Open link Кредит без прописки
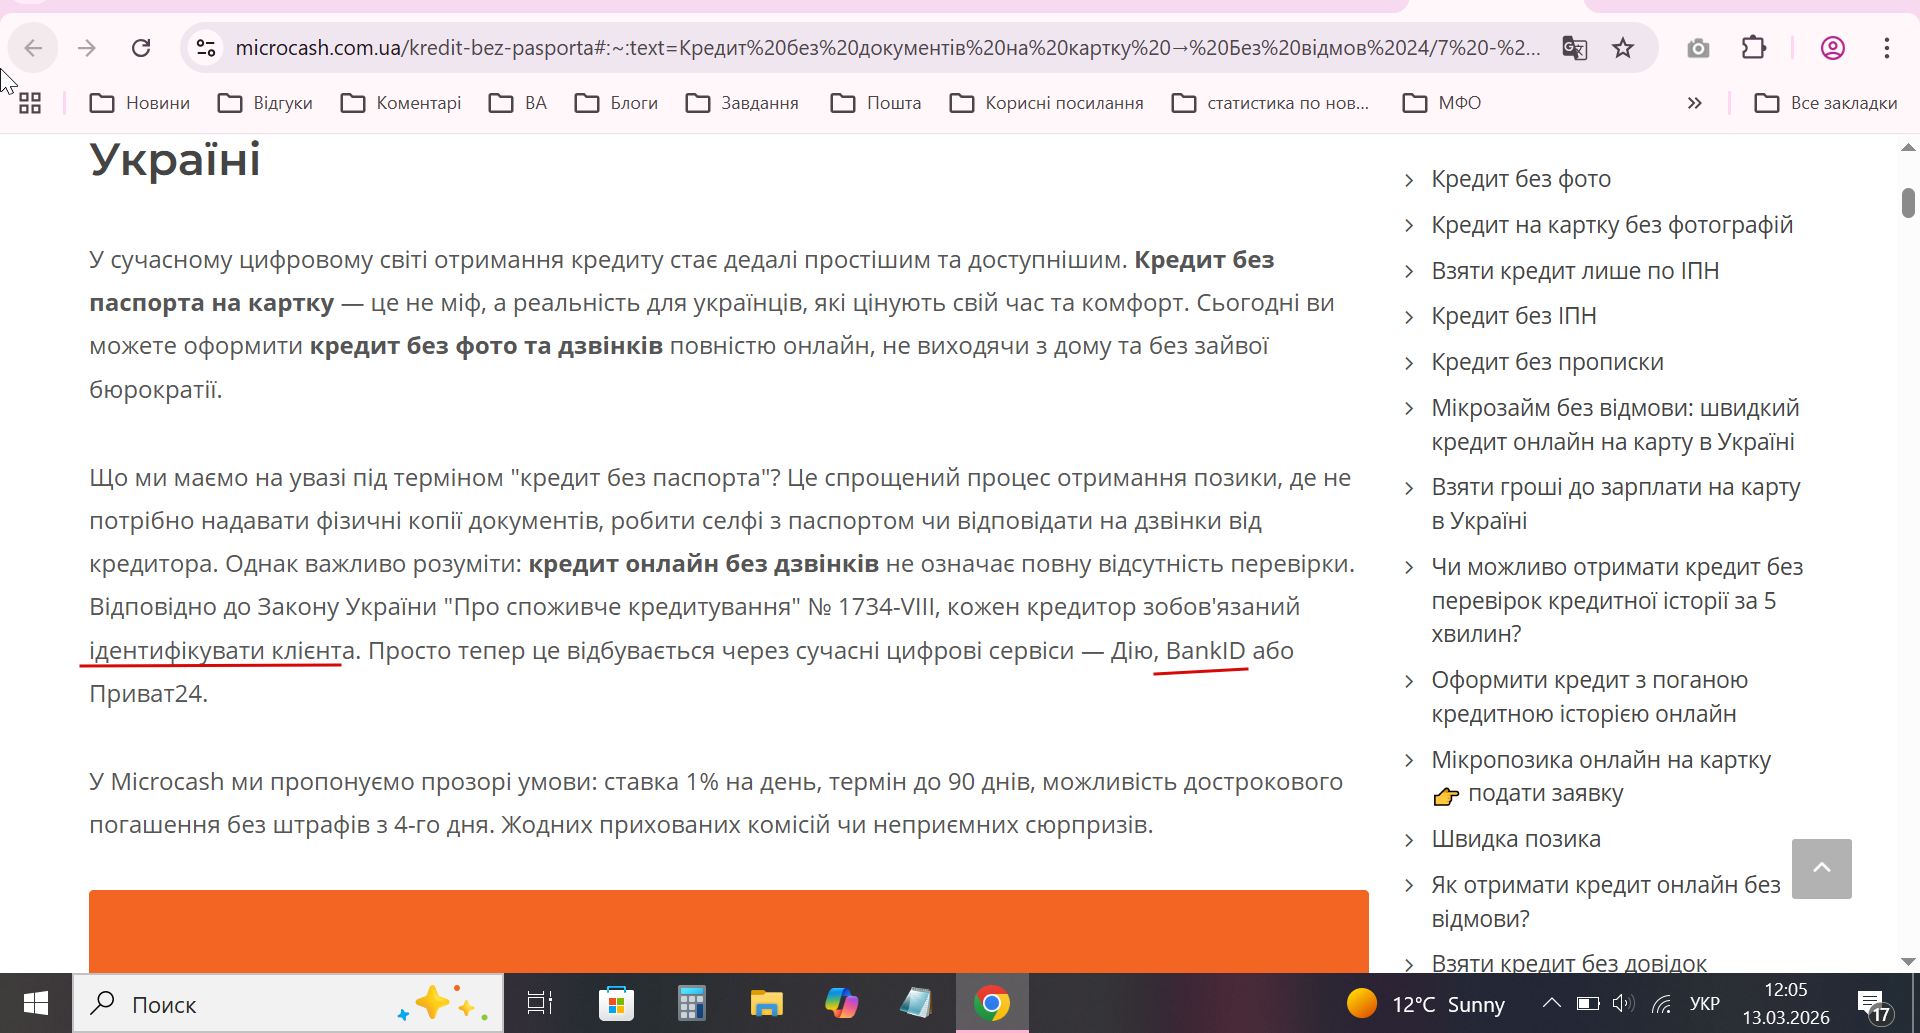 tap(1547, 362)
